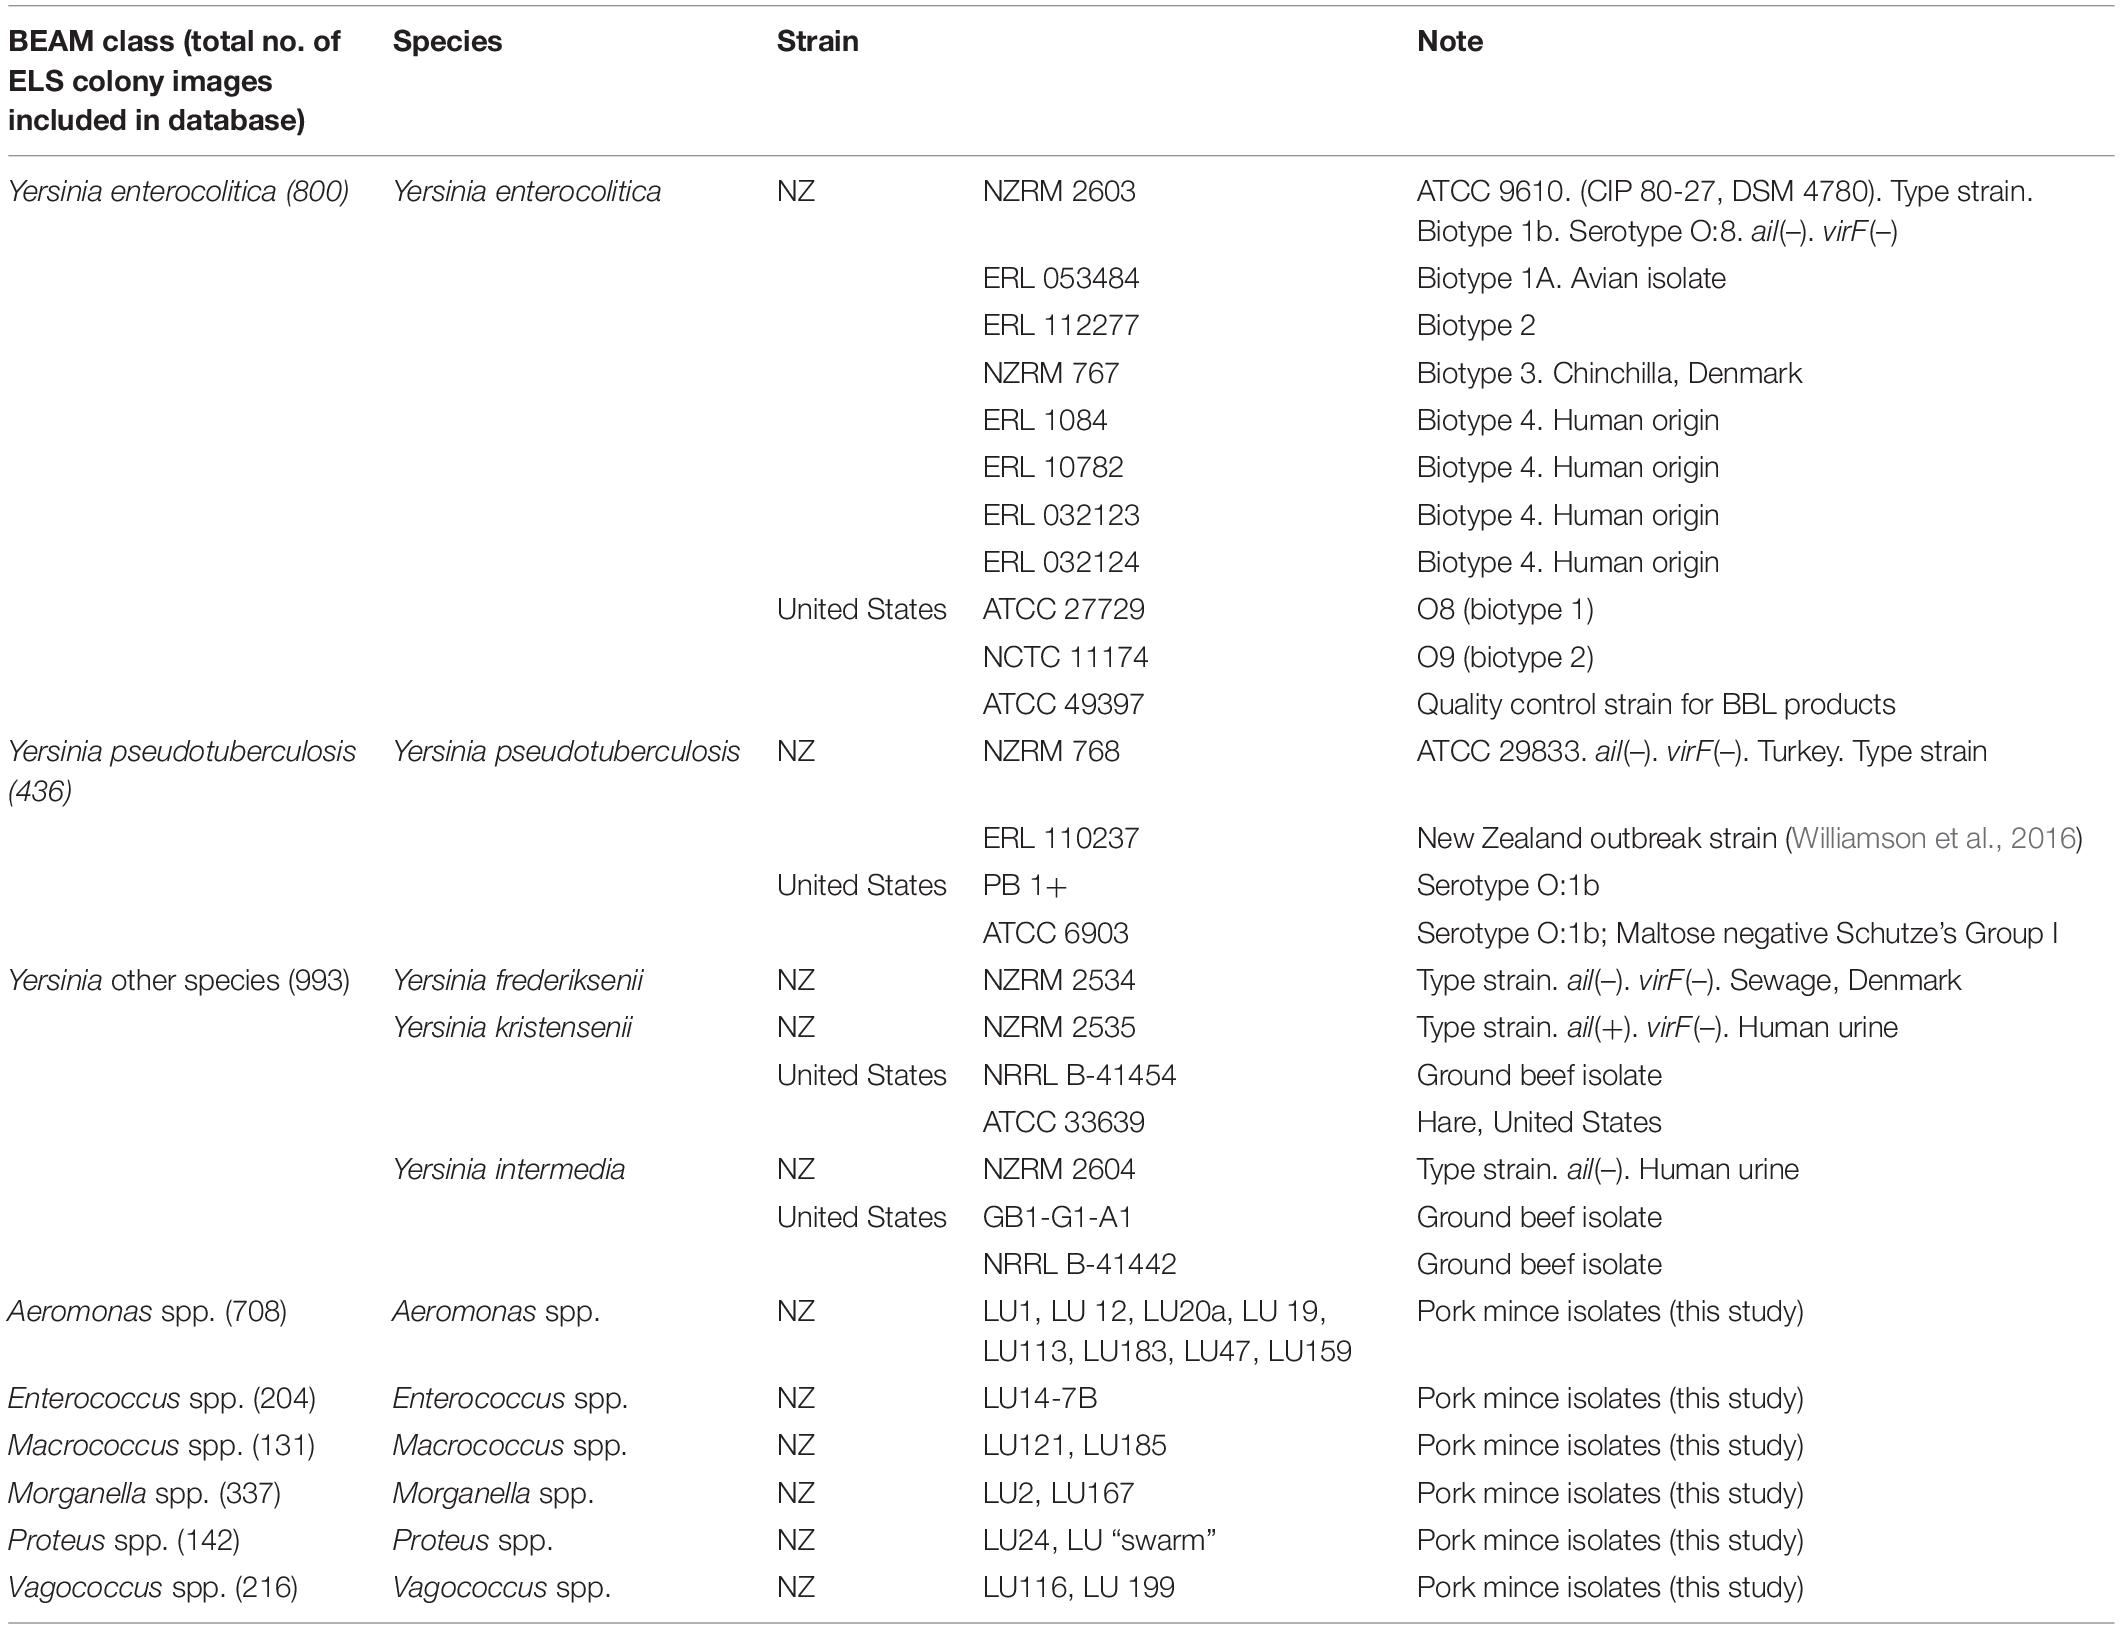The height and width of the screenshot is (1629, 2120).
Task: Select Vagococcus spp. (216) class cell
Action: 152,1587
